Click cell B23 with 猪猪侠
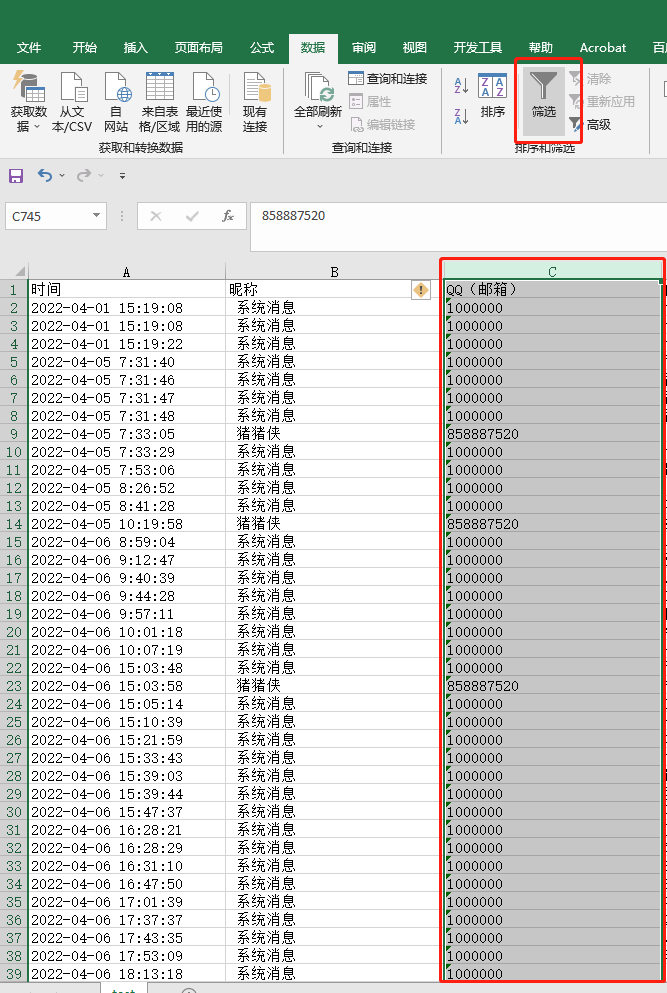This screenshot has width=667, height=993. click(x=334, y=686)
